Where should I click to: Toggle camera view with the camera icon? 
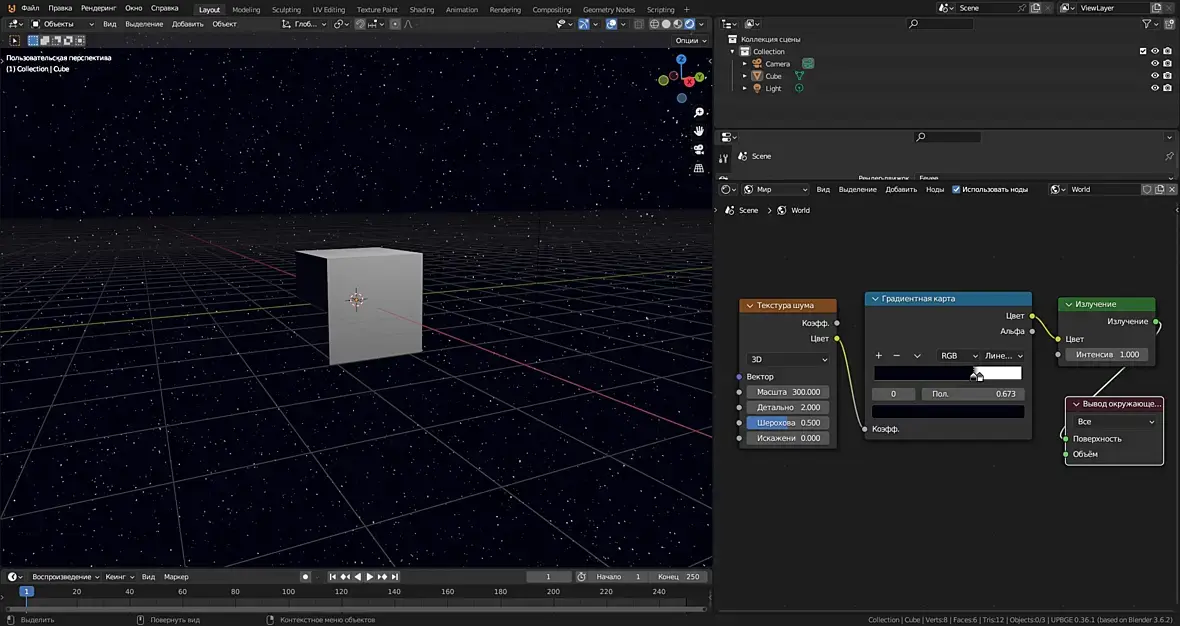pos(699,149)
